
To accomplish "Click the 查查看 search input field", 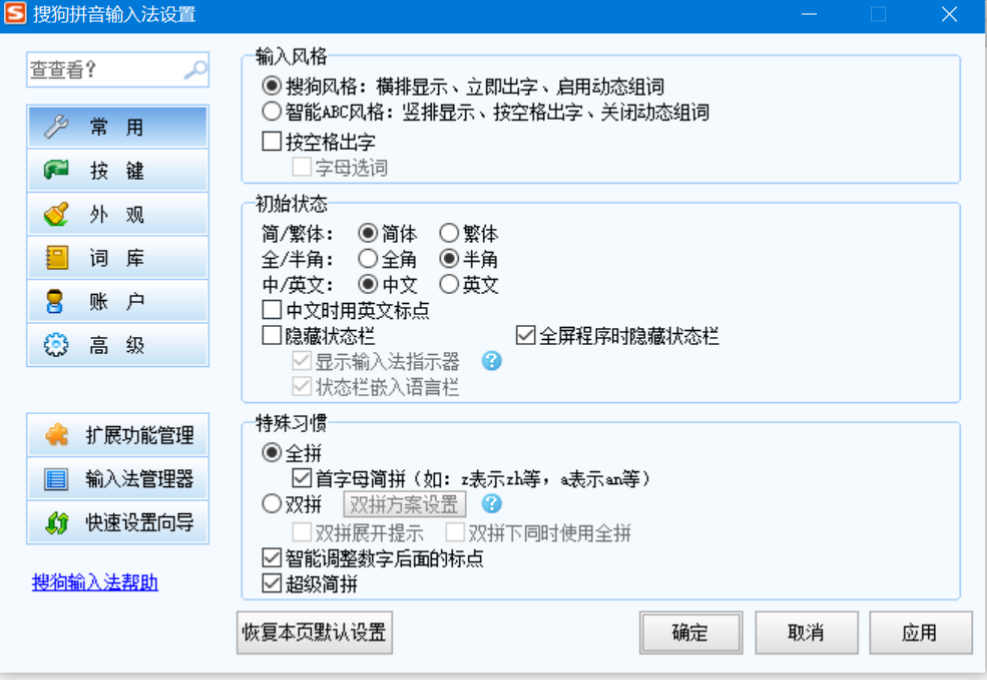I will 118,69.
